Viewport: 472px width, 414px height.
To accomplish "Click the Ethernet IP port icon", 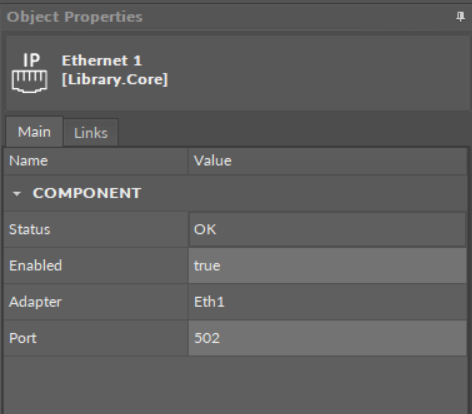I will point(29,73).
